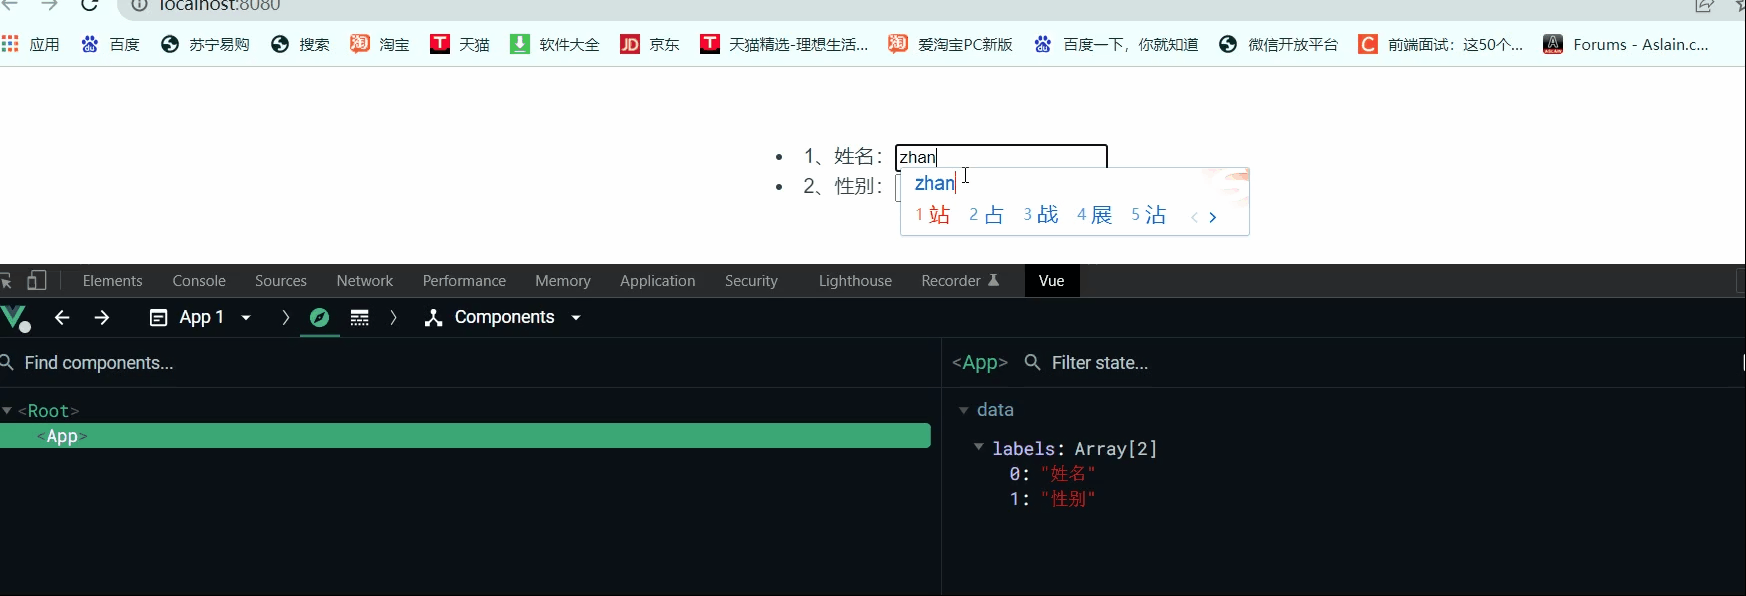Switch to the Sources tab
The image size is (1746, 596).
pyautogui.click(x=281, y=281)
